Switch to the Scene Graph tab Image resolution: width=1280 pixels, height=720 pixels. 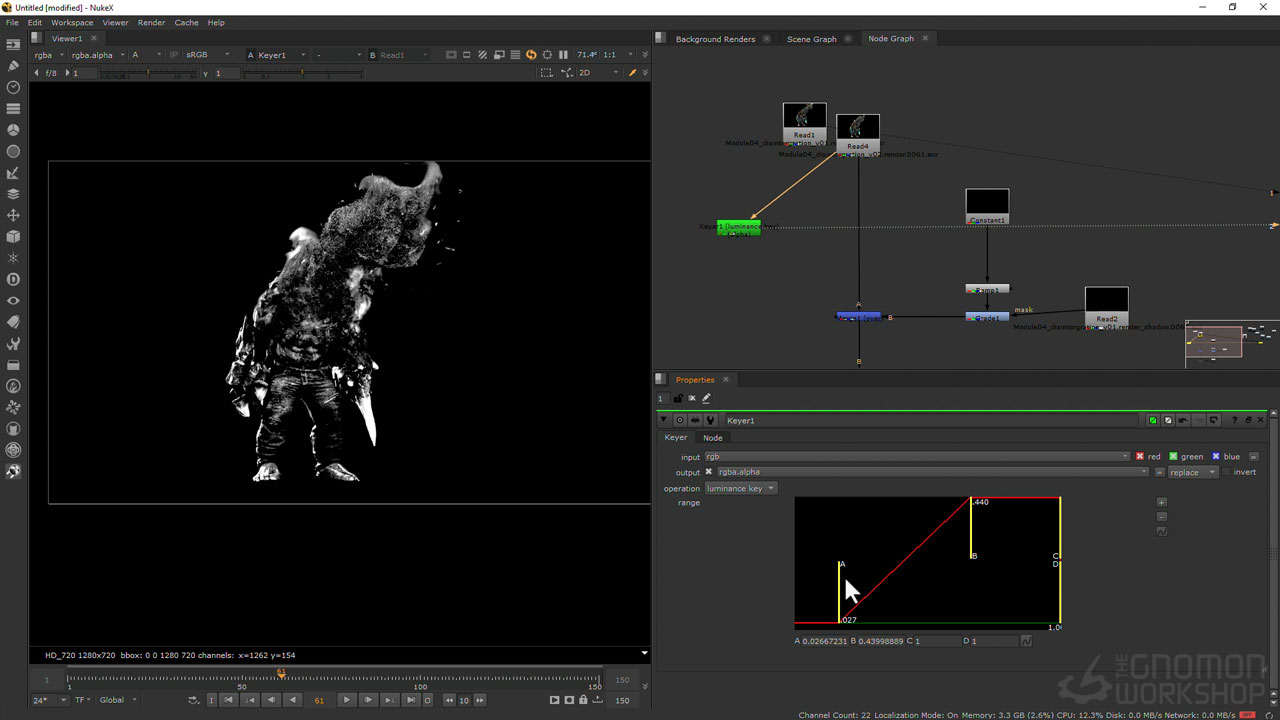tap(811, 39)
